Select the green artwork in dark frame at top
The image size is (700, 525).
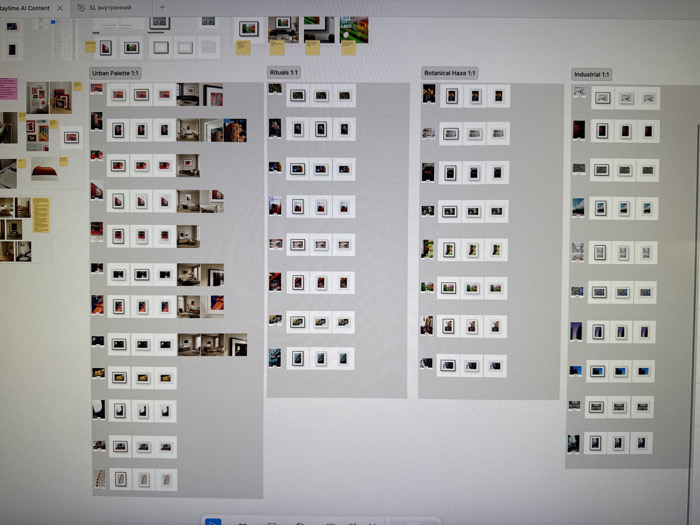coord(249,29)
